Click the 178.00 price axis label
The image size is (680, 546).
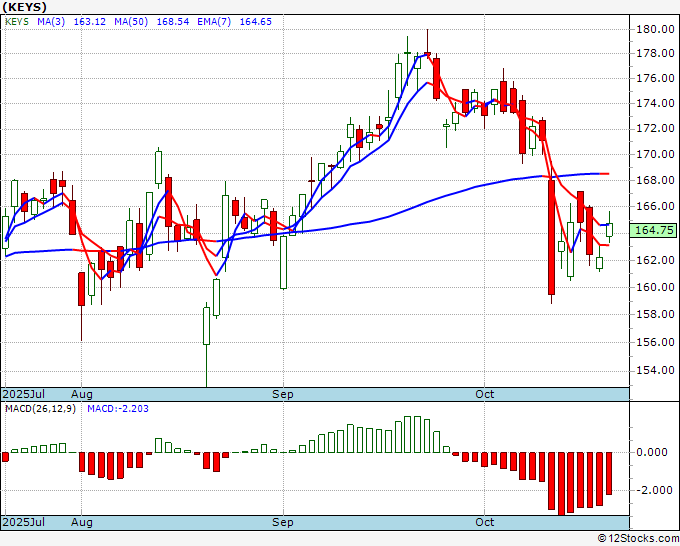tap(655, 53)
